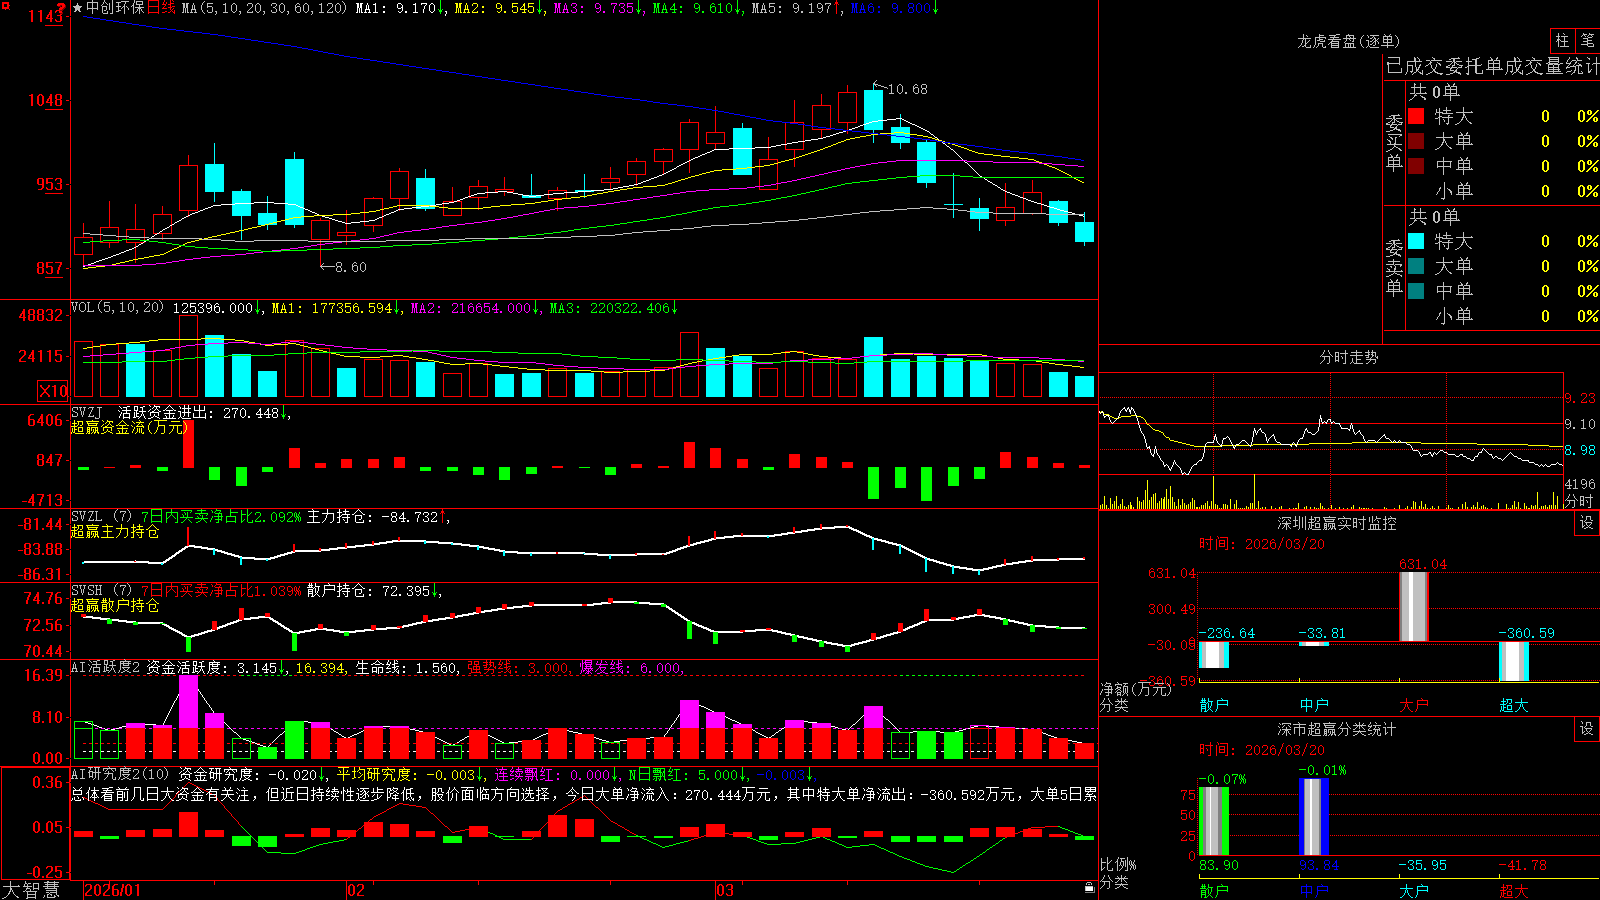
Task: Click the cyan 特大 sell order swatch
Action: coord(1416,241)
